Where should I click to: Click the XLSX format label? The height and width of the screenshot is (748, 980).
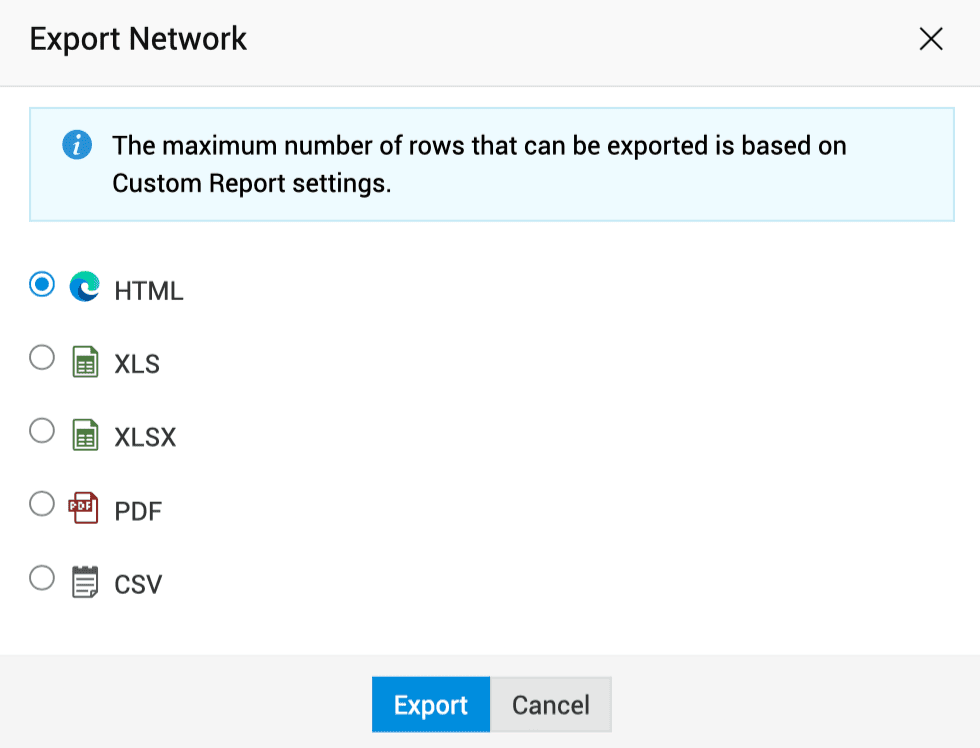[145, 437]
